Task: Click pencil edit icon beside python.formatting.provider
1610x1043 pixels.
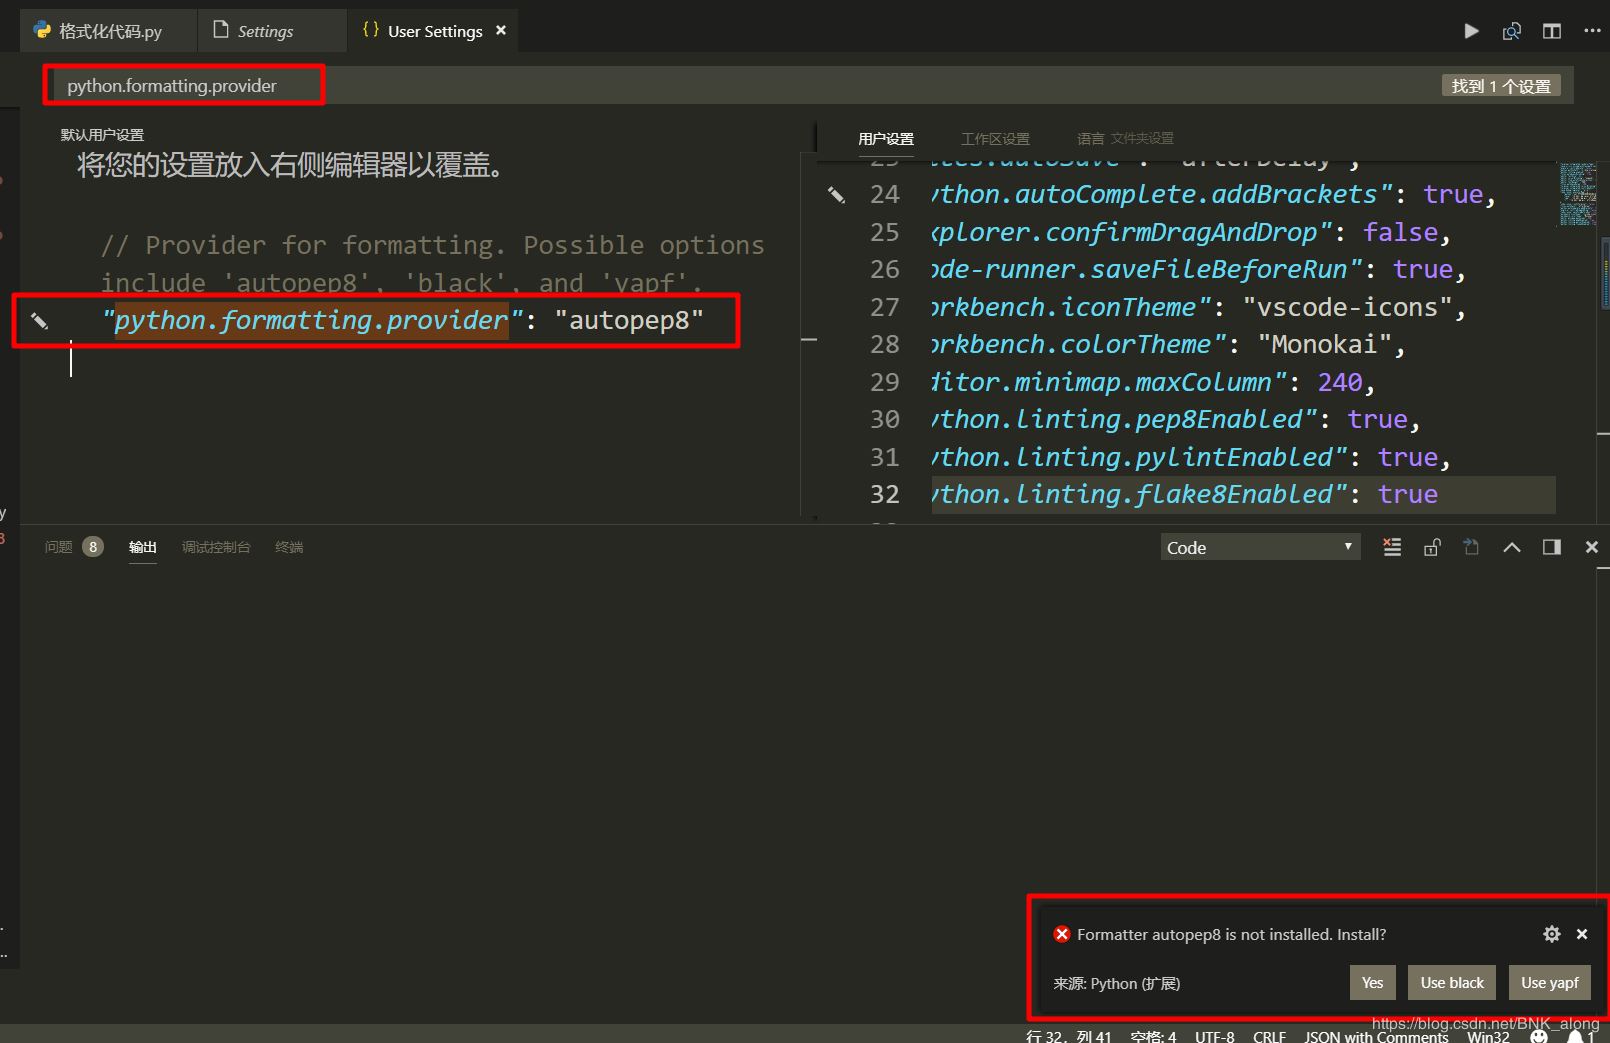Action: tap(39, 321)
